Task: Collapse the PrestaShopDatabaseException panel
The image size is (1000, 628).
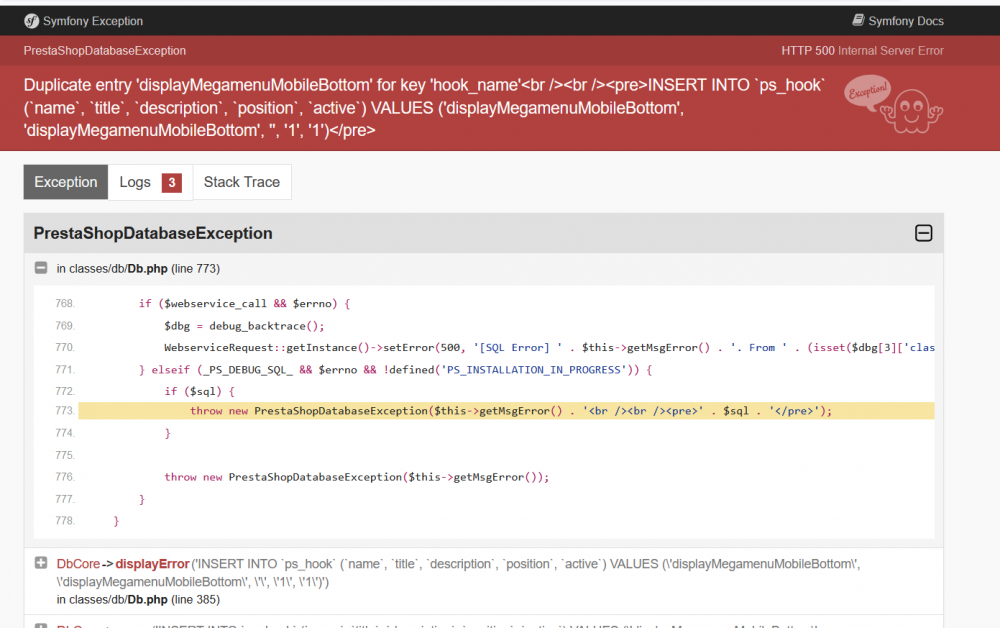Action: click(923, 233)
